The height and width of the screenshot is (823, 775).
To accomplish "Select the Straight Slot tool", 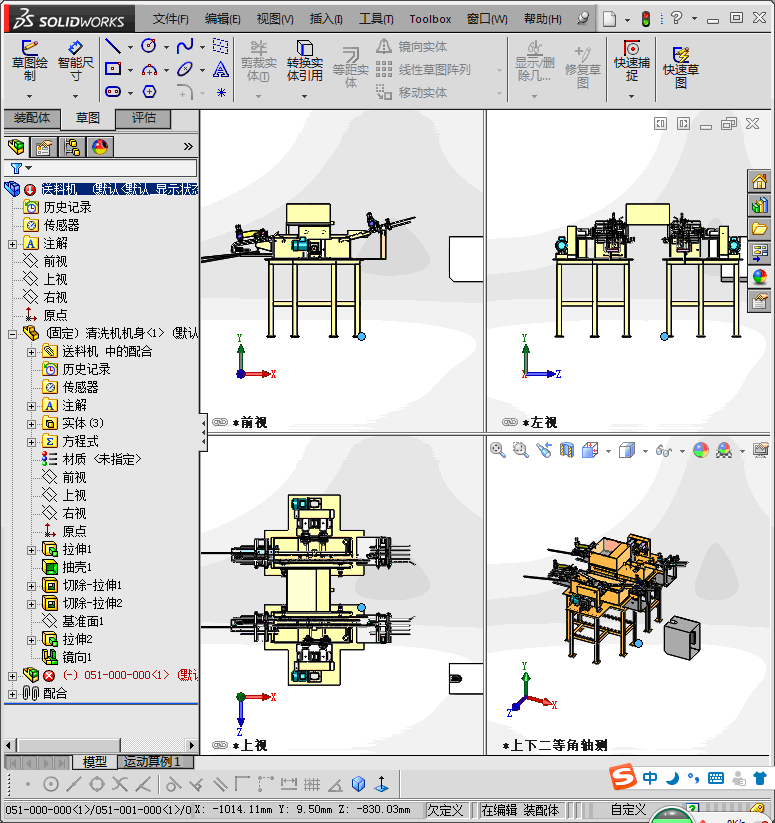I will tap(113, 92).
